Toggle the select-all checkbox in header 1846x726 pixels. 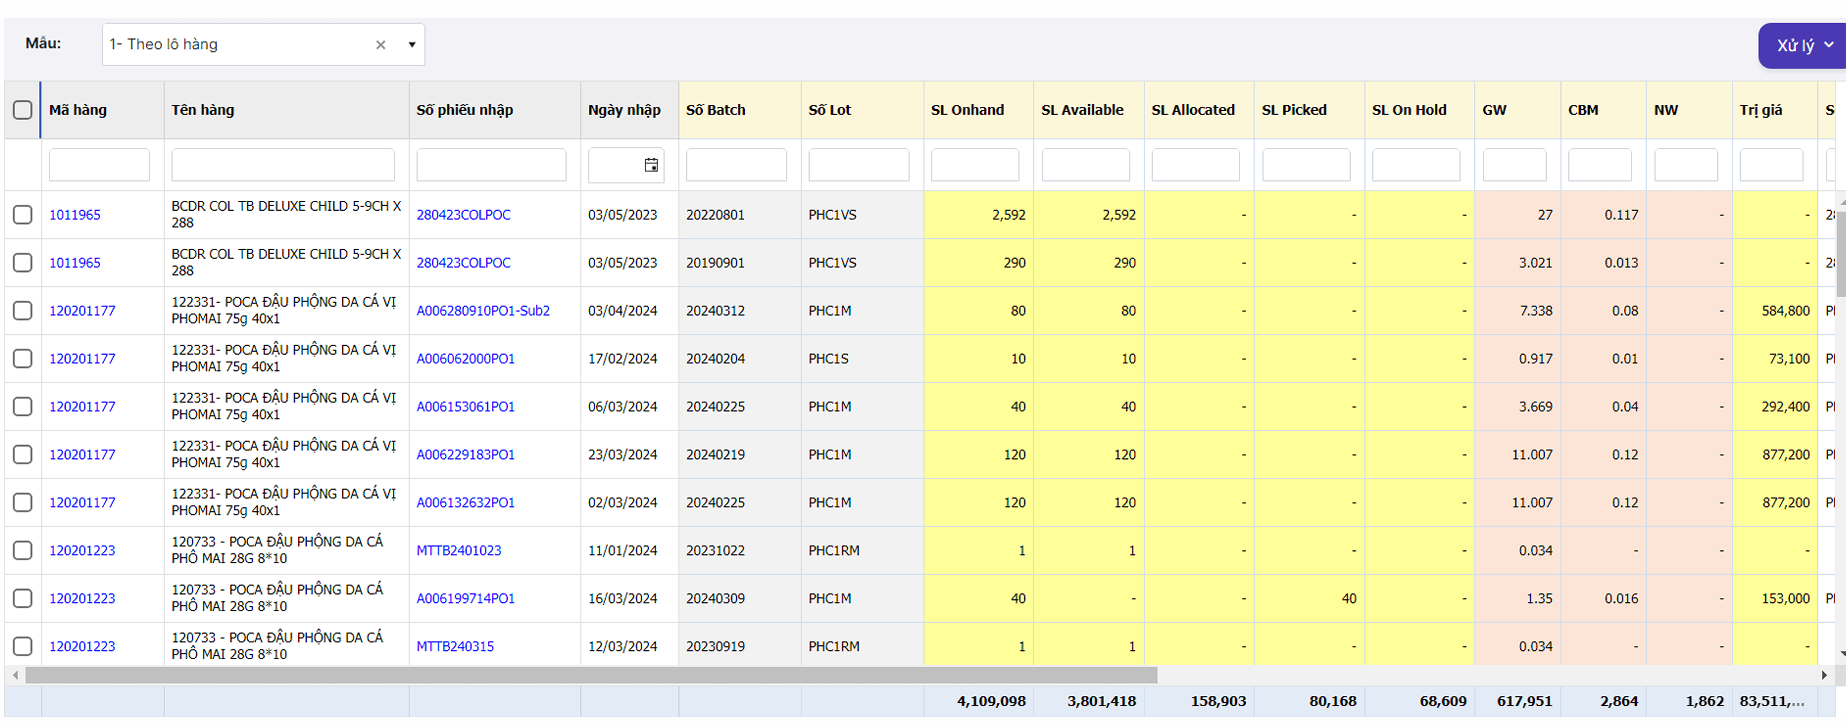22,110
